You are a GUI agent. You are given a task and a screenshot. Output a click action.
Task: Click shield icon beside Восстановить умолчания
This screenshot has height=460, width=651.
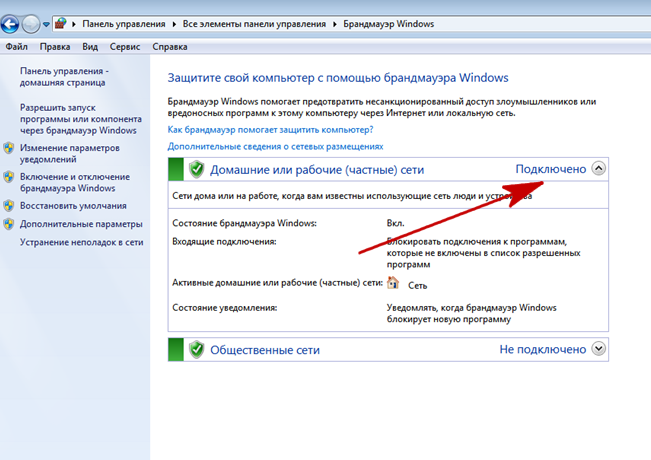pyautogui.click(x=9, y=206)
